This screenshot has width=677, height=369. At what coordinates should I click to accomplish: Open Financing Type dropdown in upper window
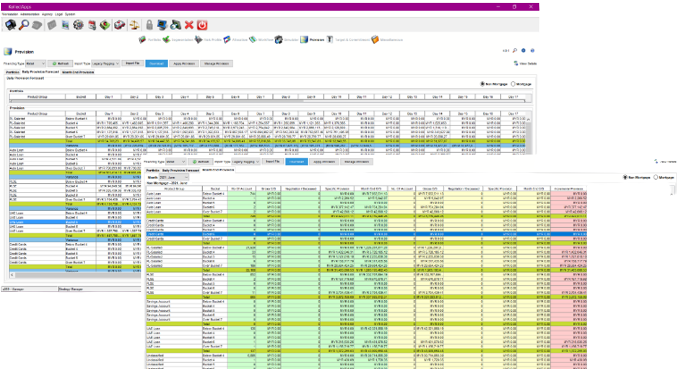(35, 63)
